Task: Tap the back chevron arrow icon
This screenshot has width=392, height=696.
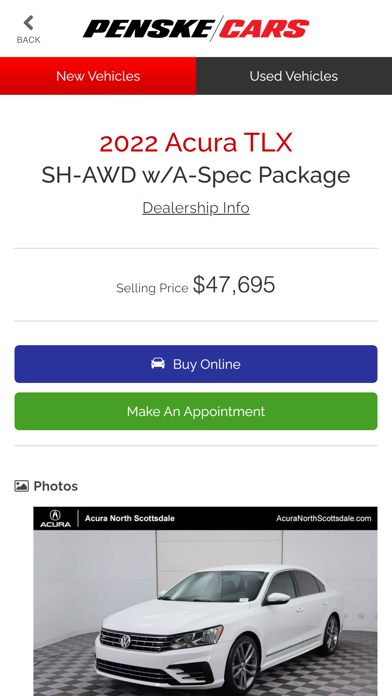Action: coord(29,23)
